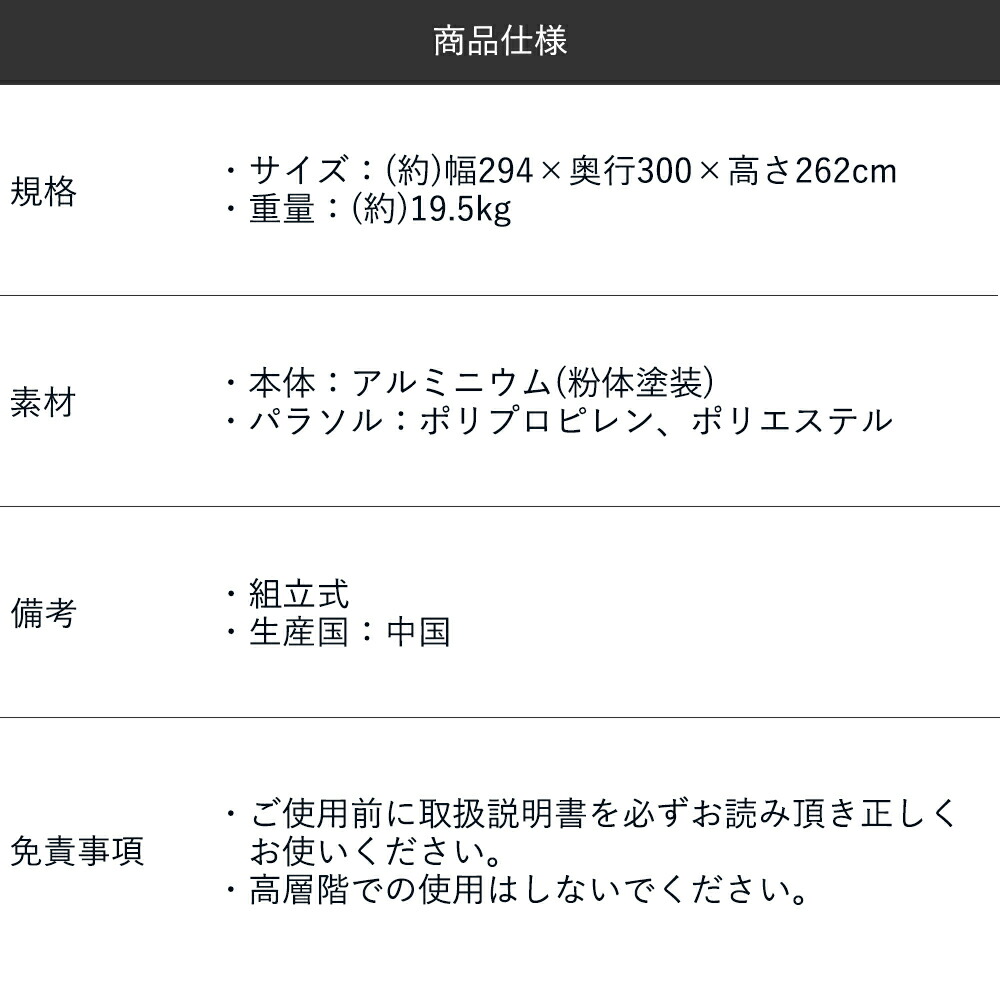The height and width of the screenshot is (1000, 1000).
Task: Click the 重量 (約)19.5kg line
Action: point(369,209)
